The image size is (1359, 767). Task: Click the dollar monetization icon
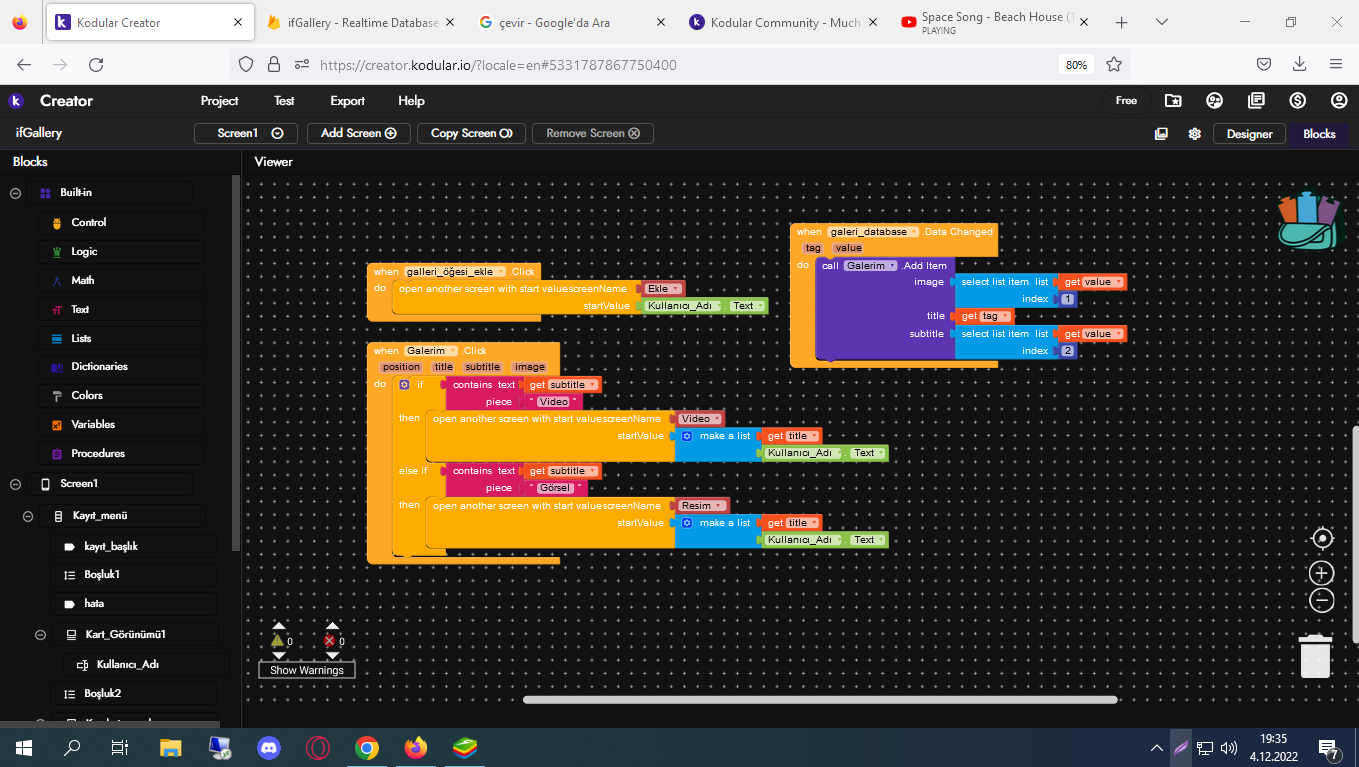point(1297,100)
